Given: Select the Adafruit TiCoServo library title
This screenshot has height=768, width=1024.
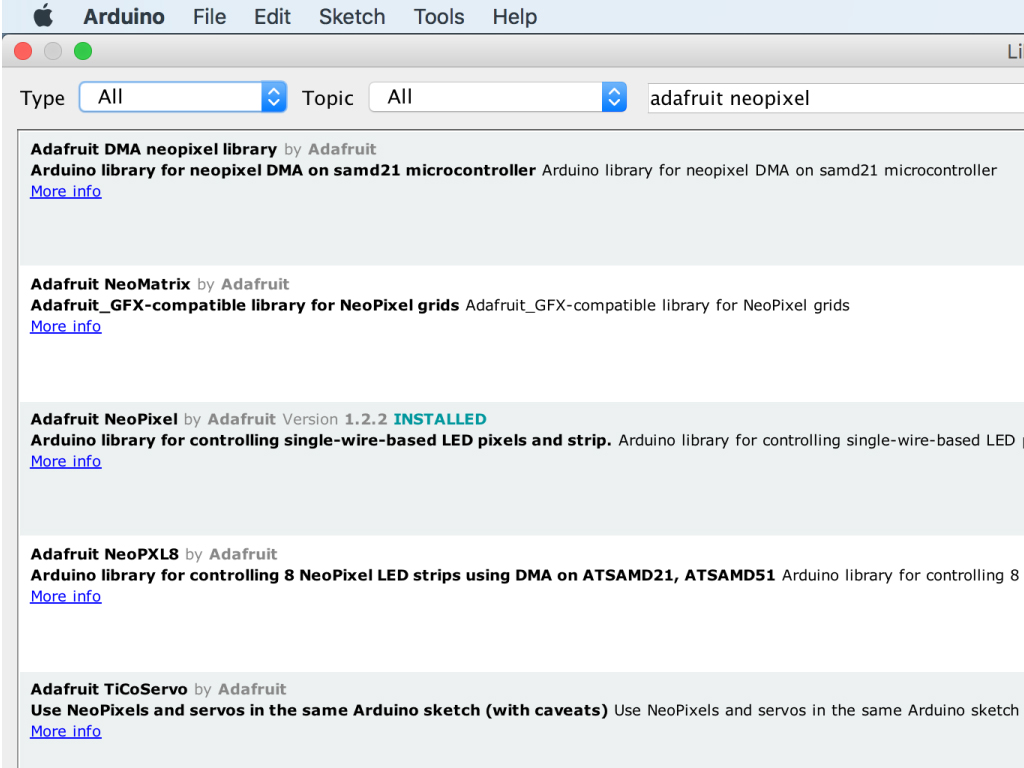Looking at the screenshot, I should click(109, 690).
